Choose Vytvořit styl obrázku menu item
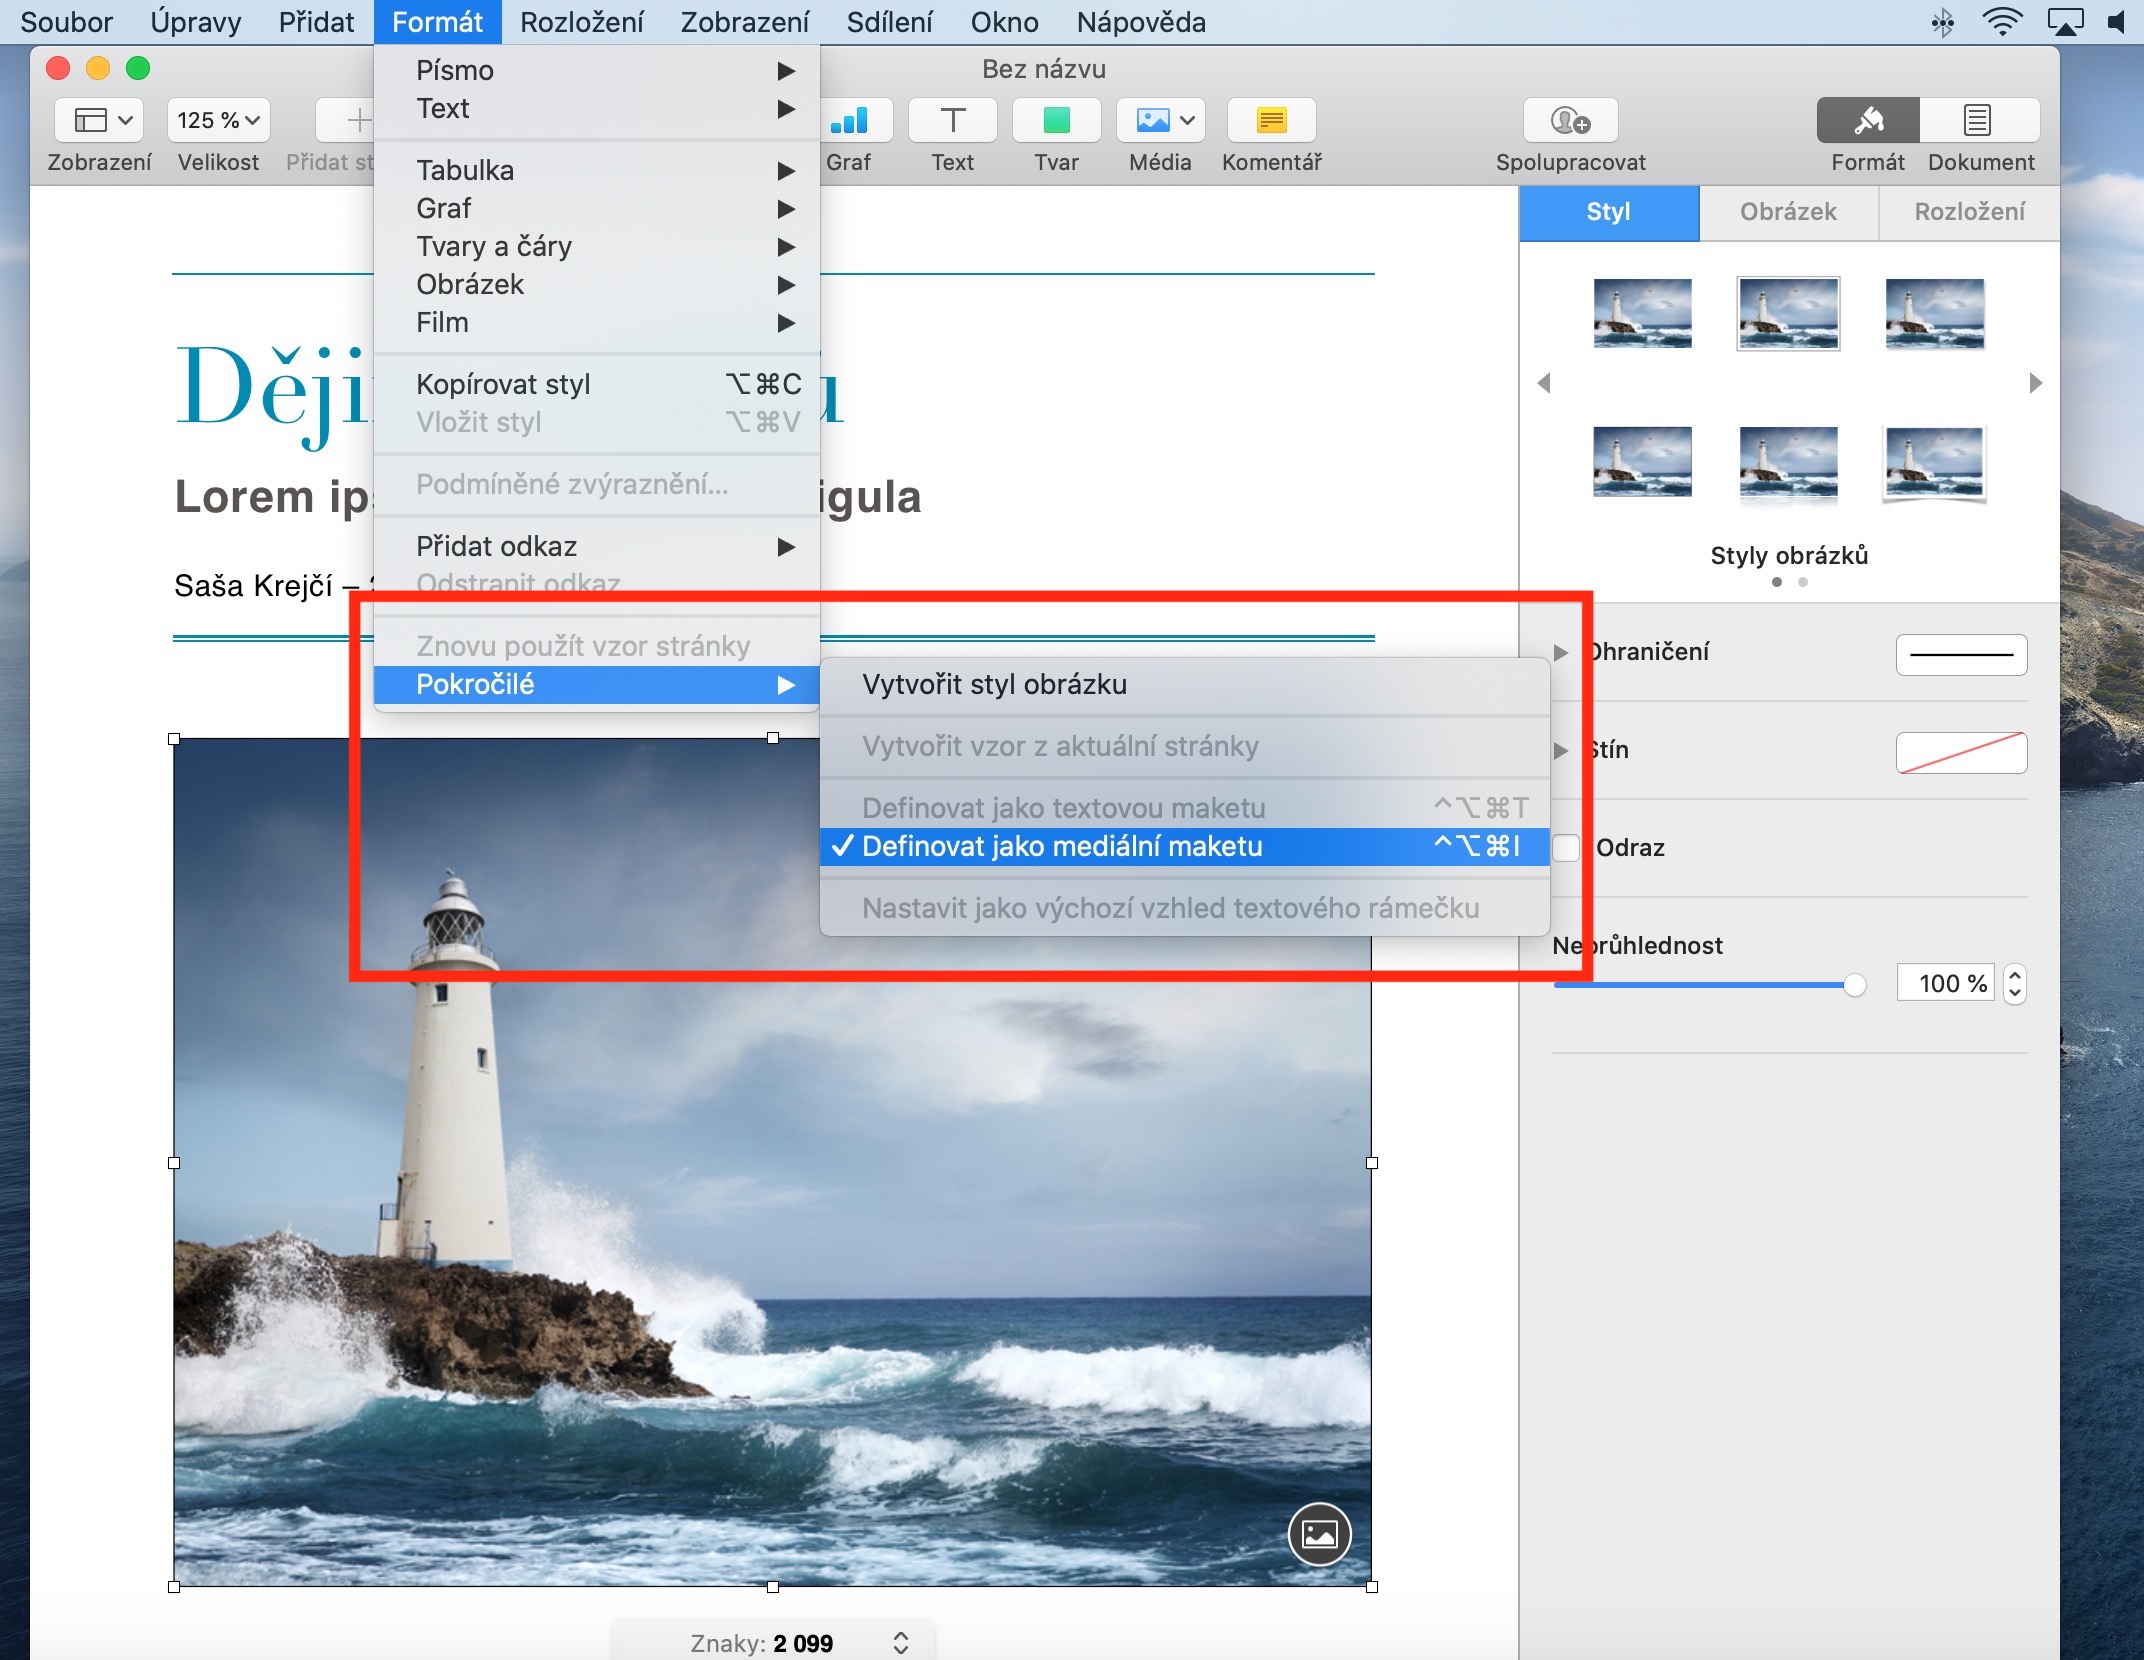Viewport: 2144px width, 1660px height. [994, 685]
